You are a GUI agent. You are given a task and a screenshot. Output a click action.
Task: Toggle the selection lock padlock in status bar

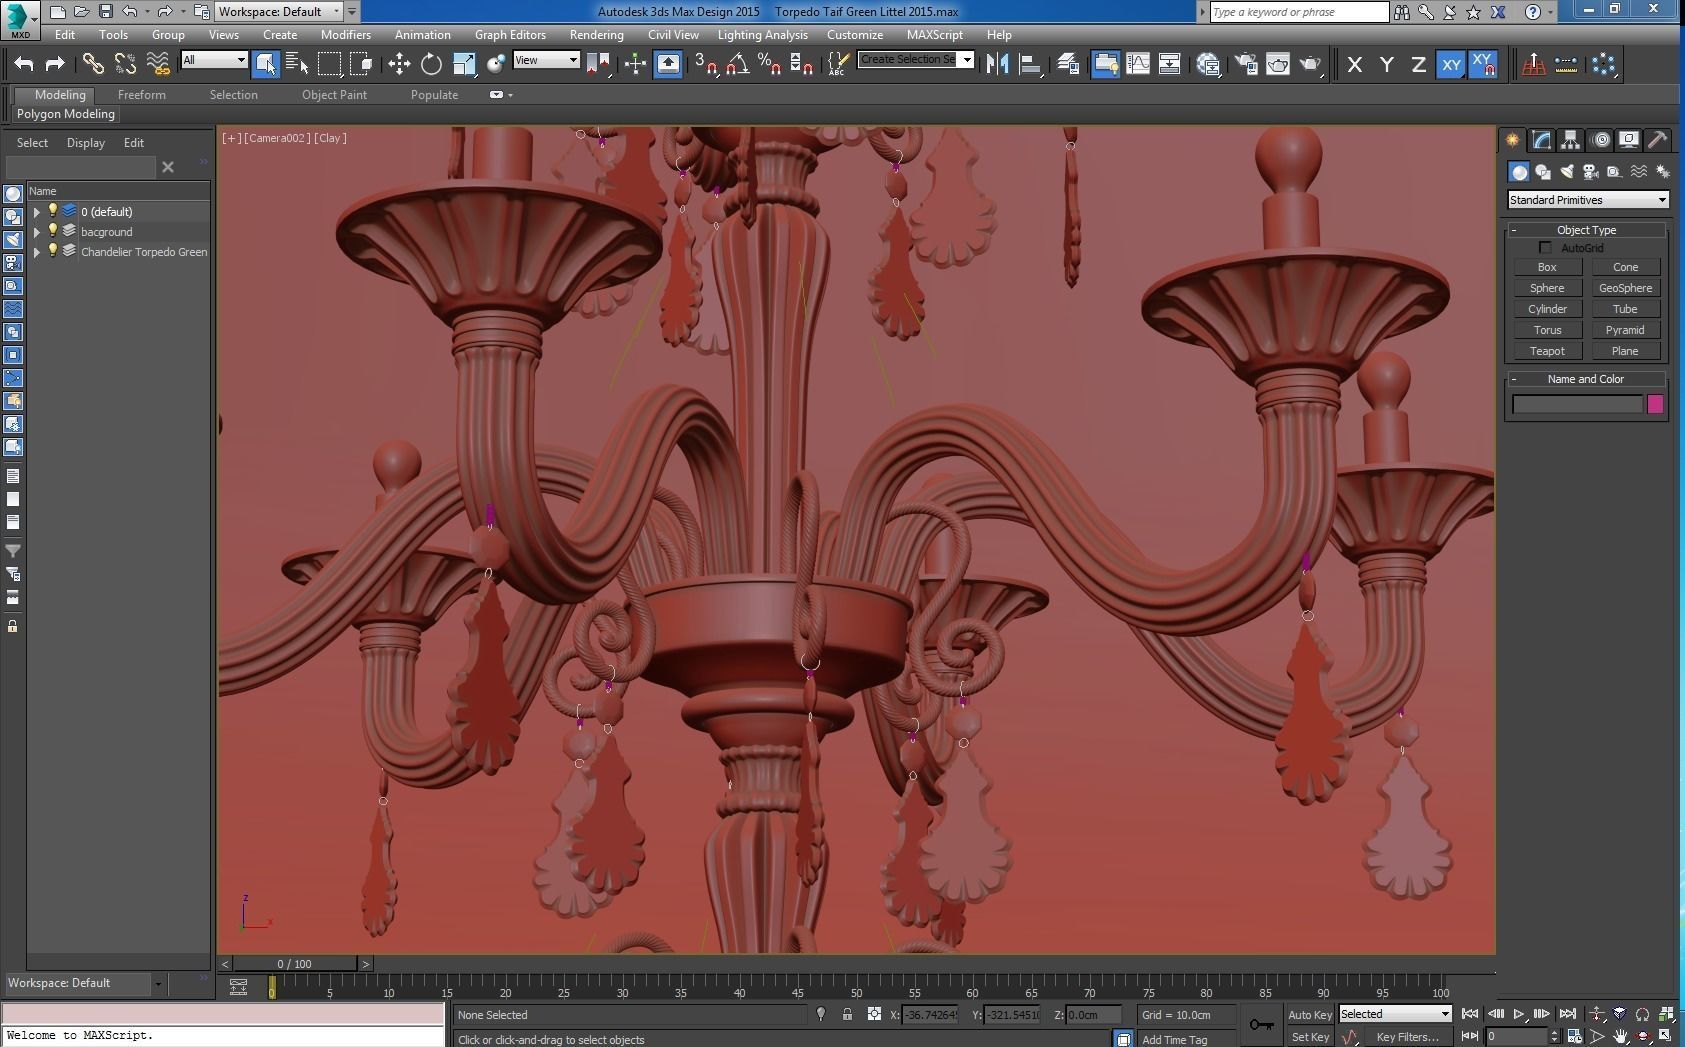tap(847, 1014)
